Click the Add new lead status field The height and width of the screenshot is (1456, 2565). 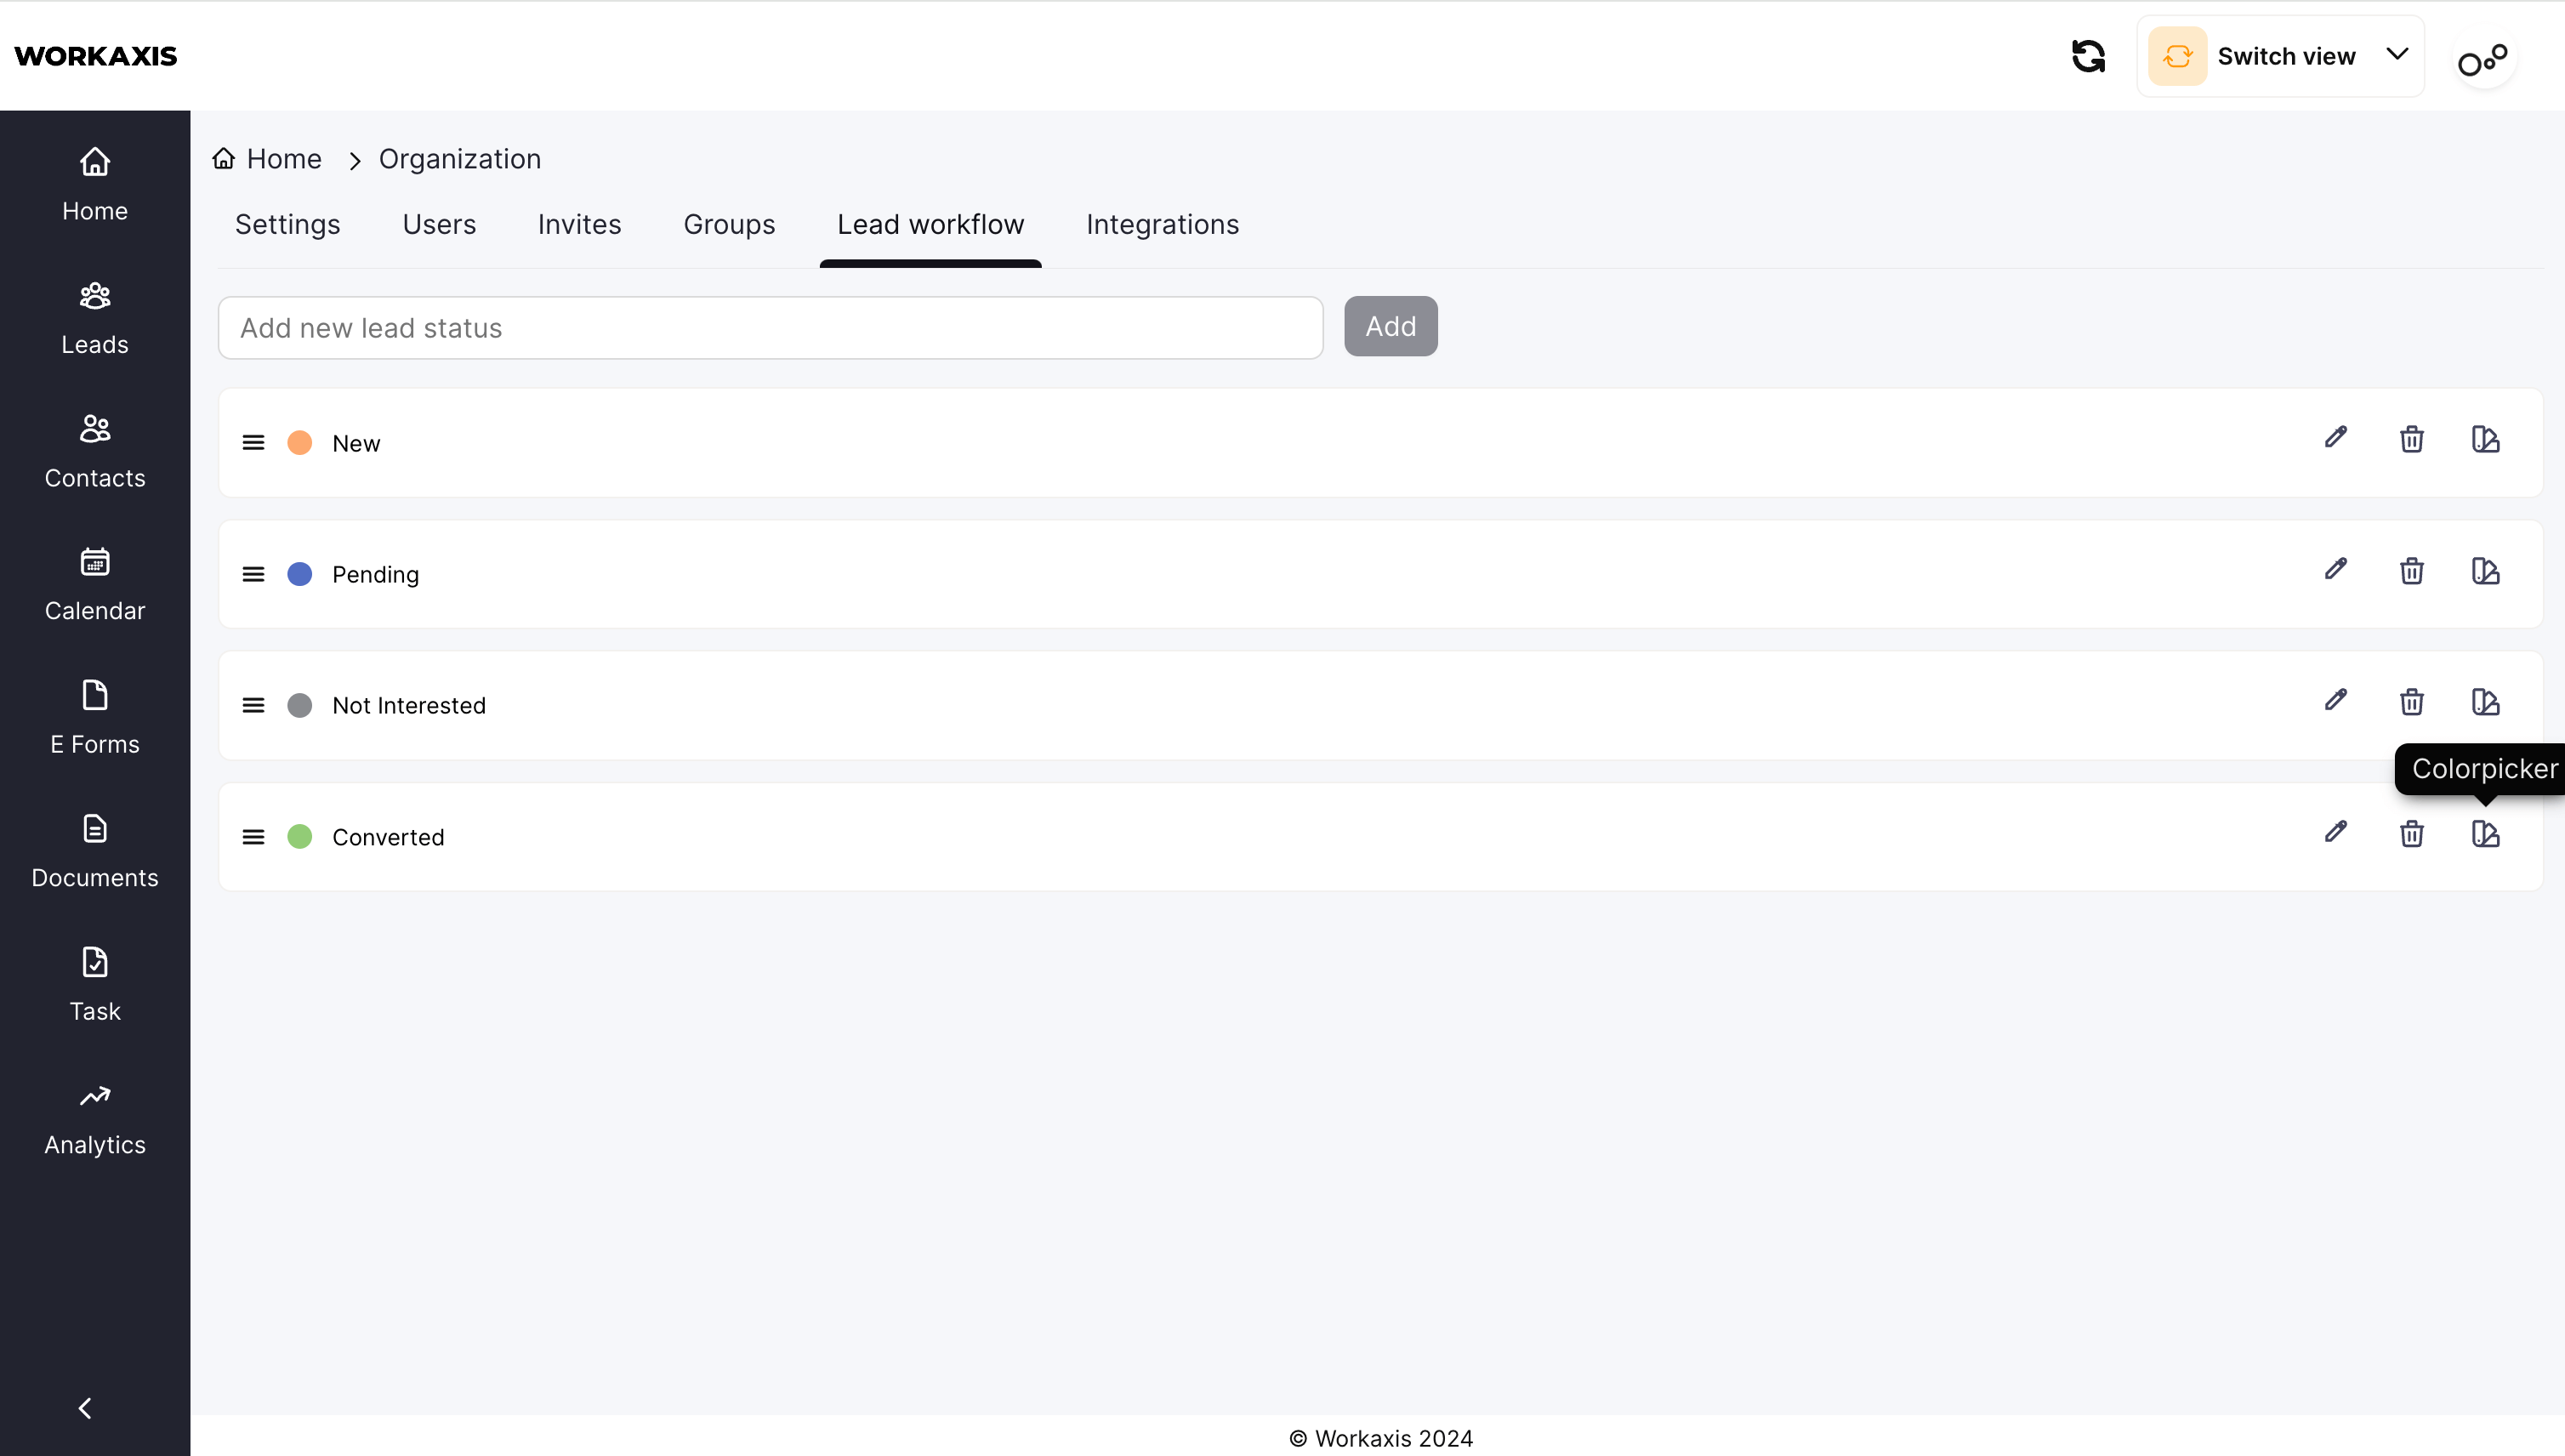(770, 328)
